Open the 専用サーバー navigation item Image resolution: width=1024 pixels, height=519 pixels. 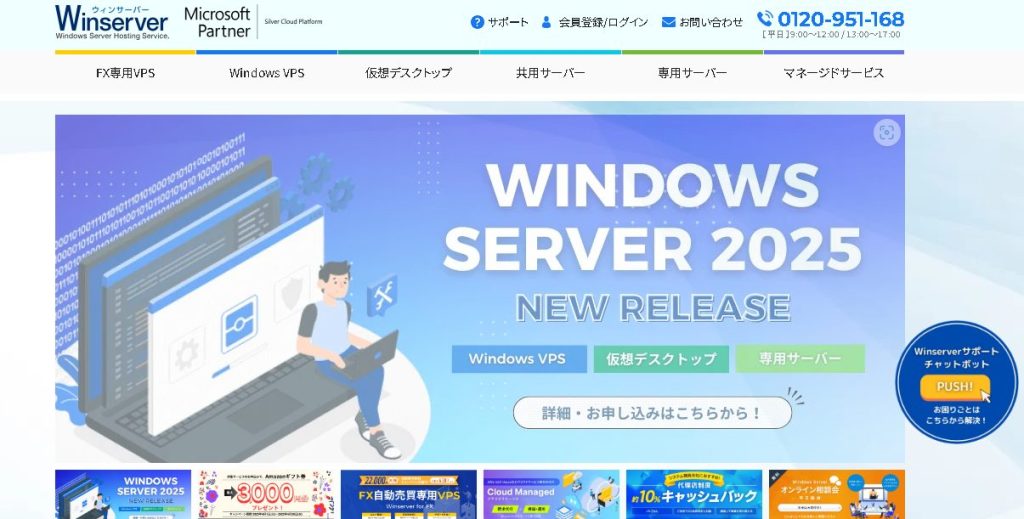[x=692, y=73]
